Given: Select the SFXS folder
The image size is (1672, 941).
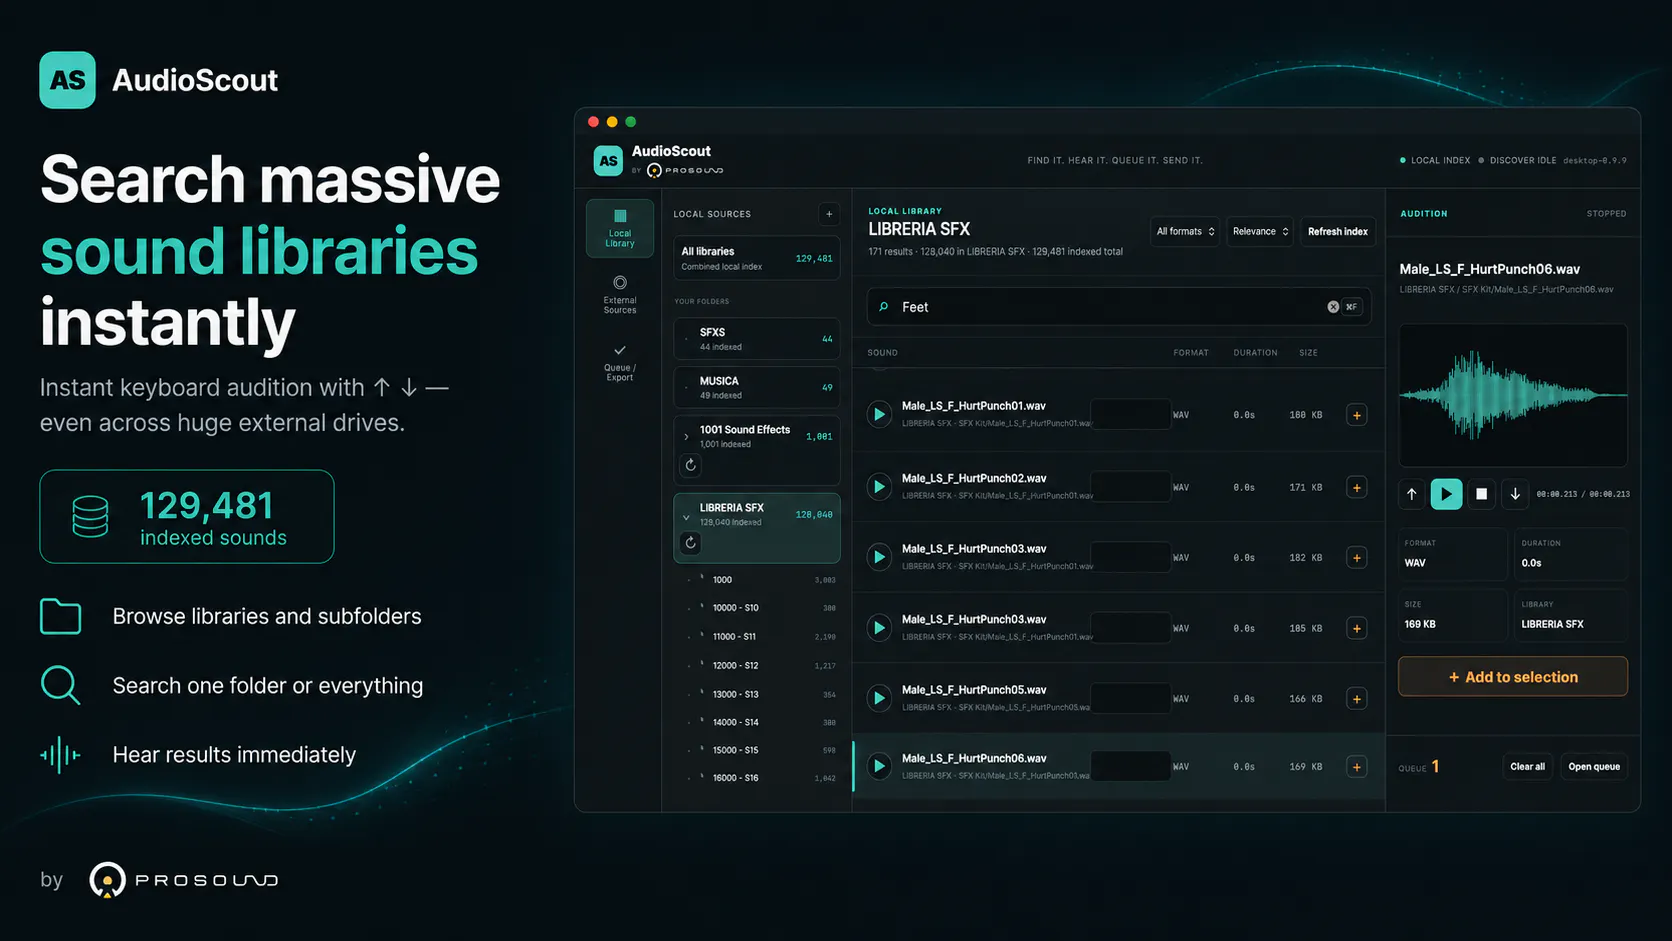Looking at the screenshot, I should coord(757,339).
